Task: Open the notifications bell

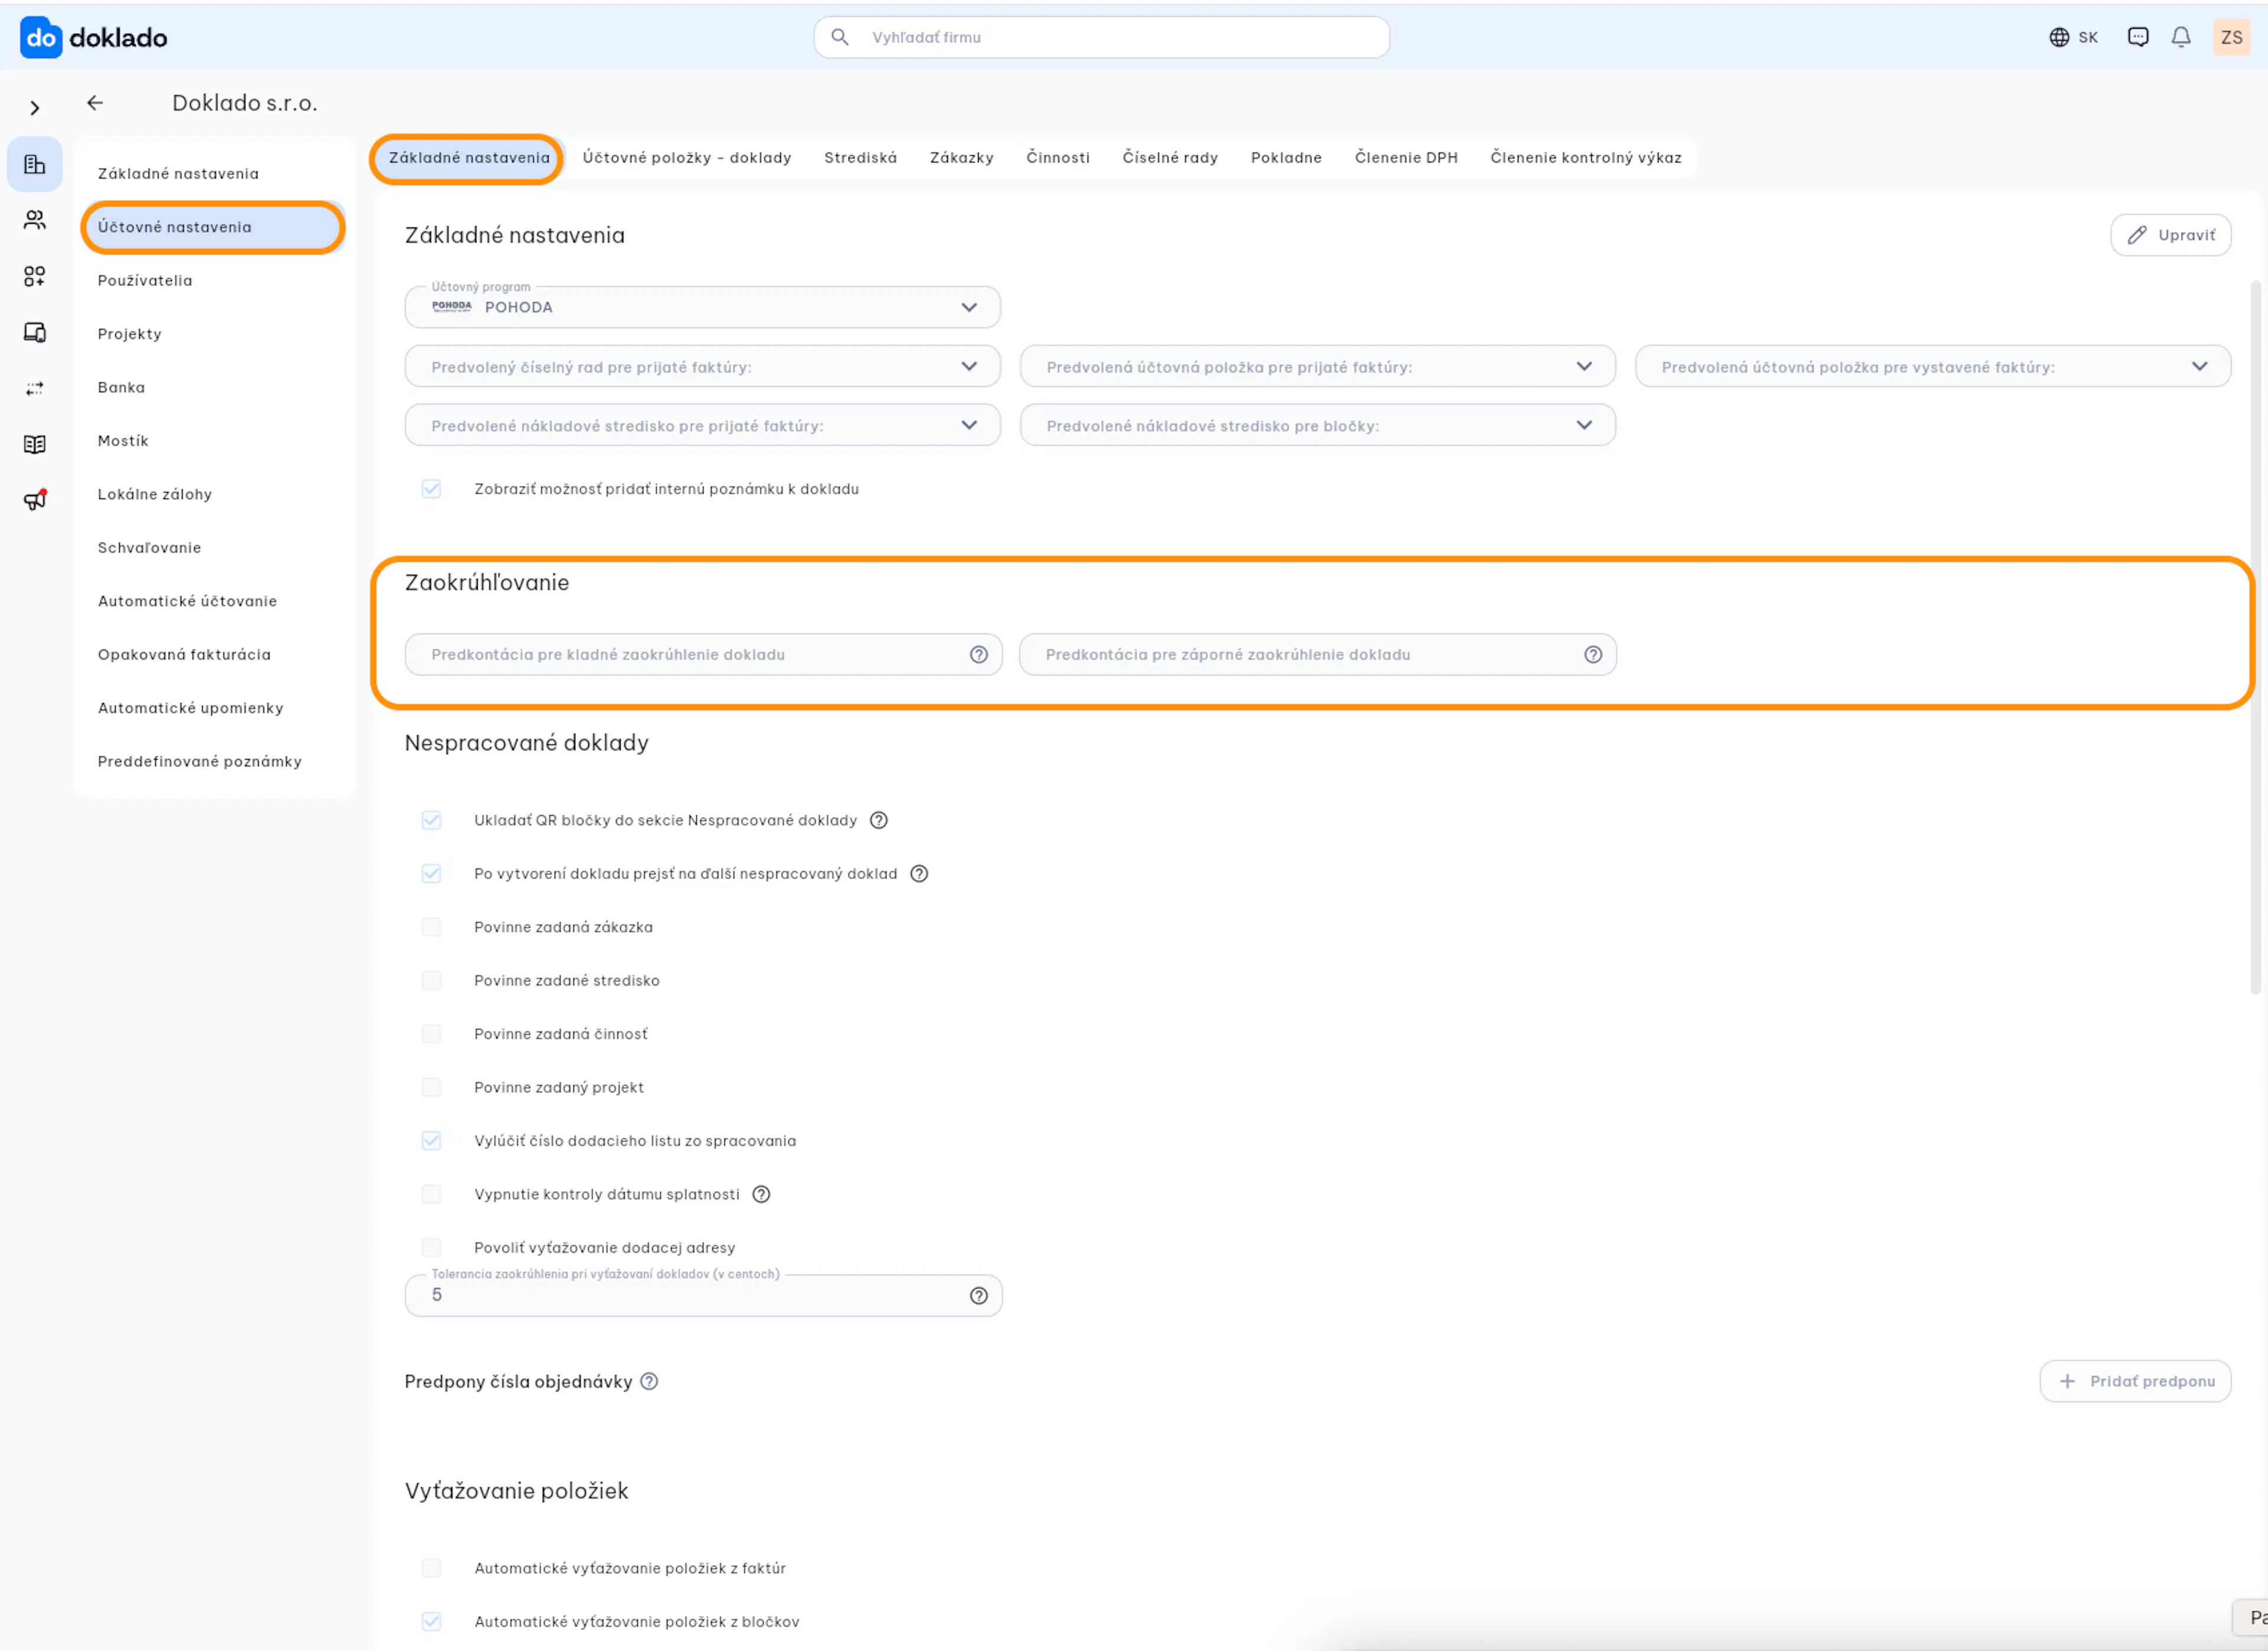Action: tap(2181, 37)
